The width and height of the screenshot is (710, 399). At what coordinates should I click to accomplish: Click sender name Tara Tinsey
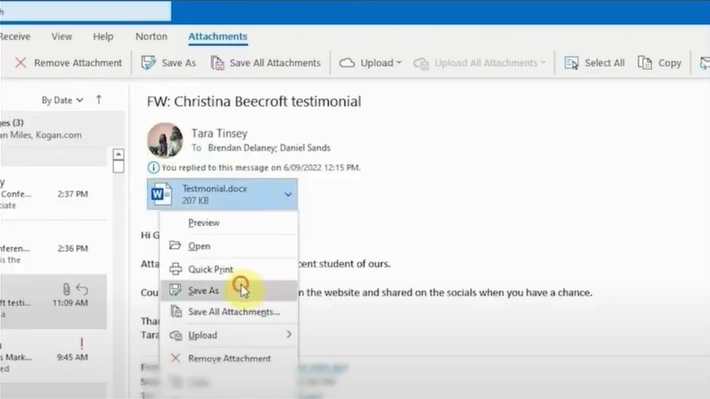point(219,133)
